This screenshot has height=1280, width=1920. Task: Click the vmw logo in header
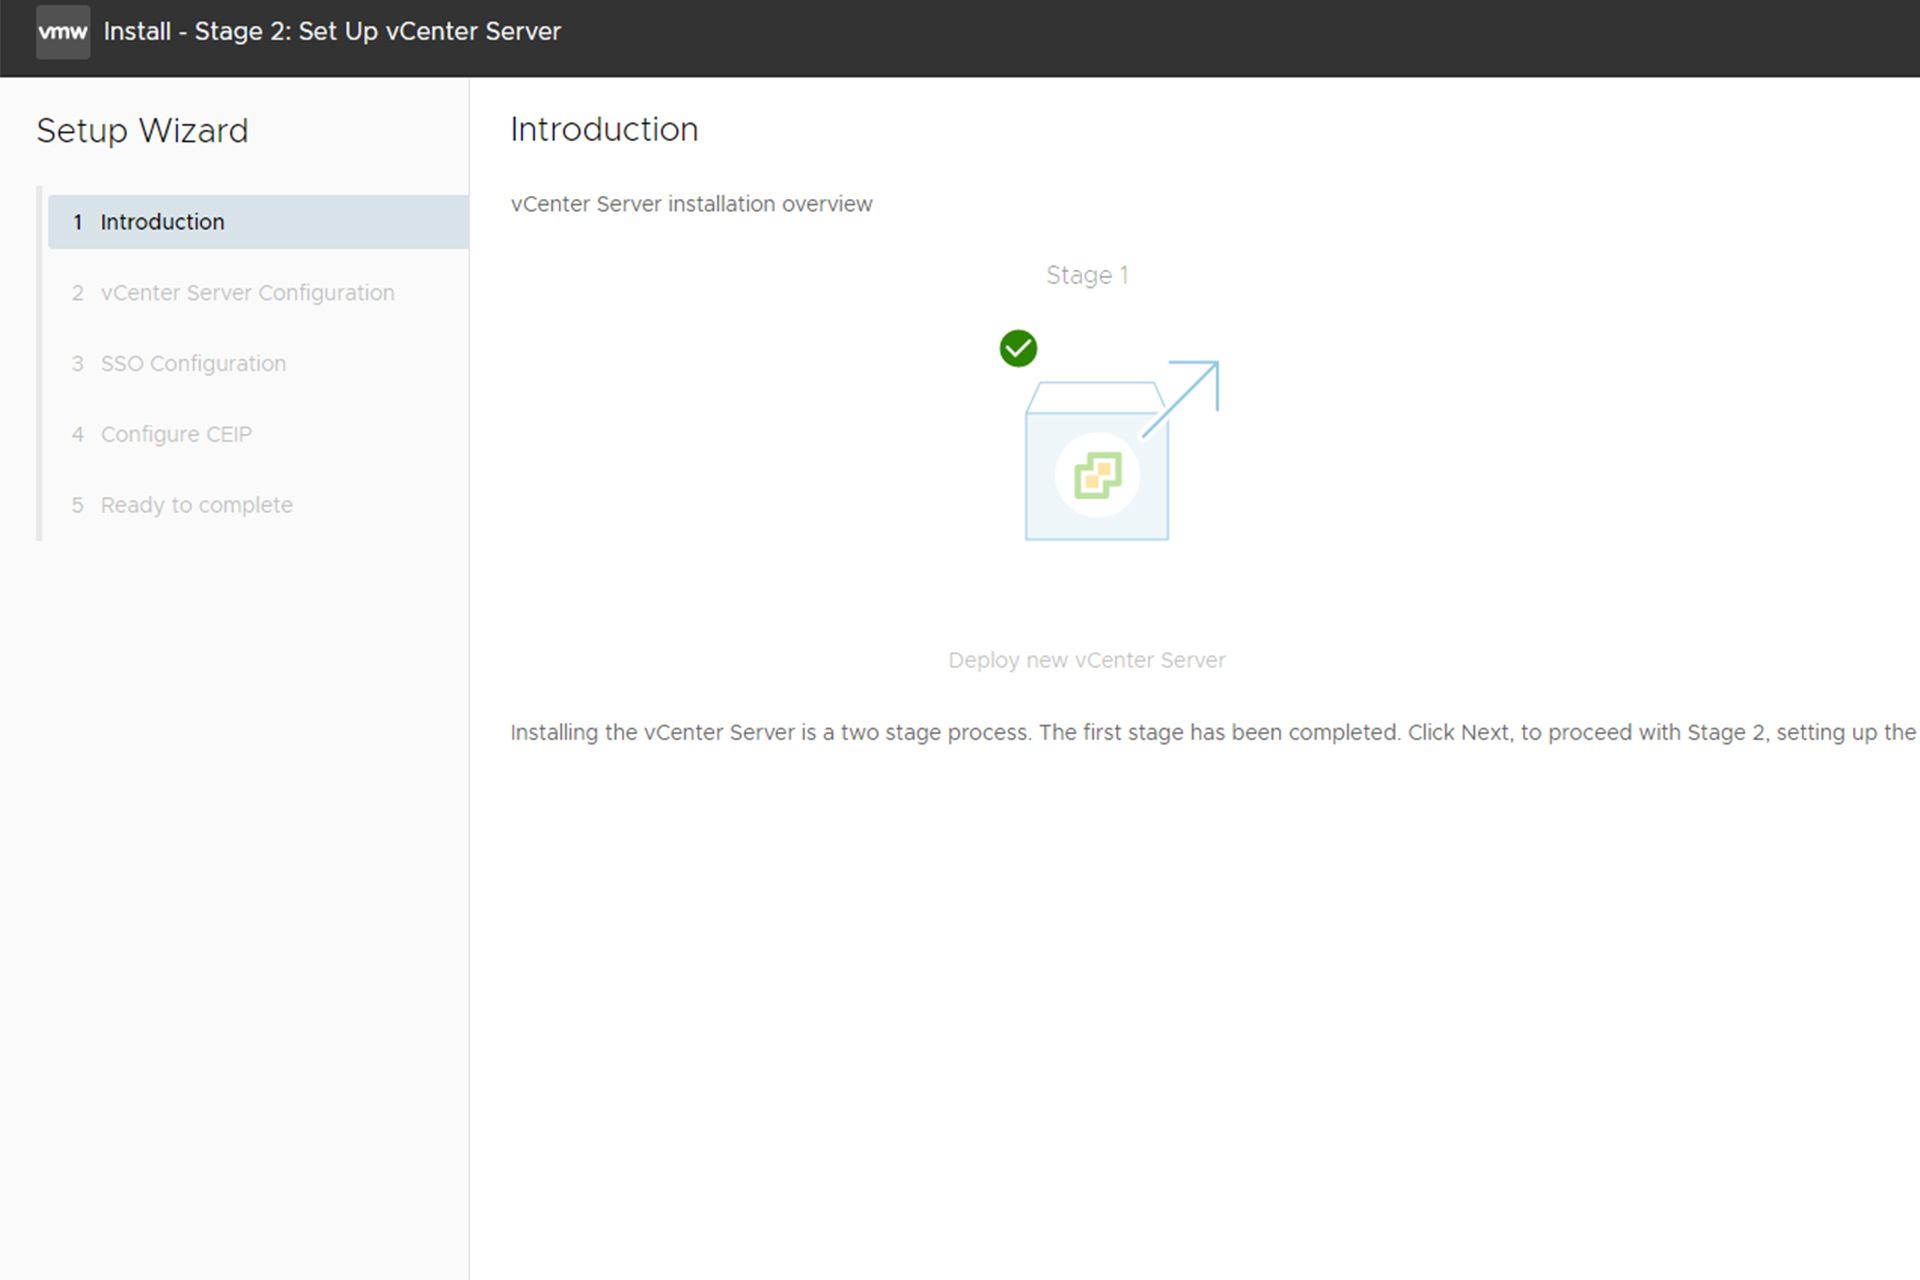(63, 32)
